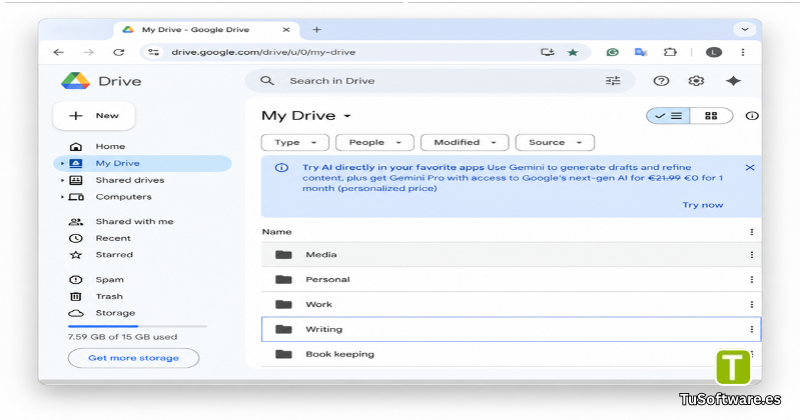Click the Search in Drive field
800x420 pixels.
click(x=440, y=81)
